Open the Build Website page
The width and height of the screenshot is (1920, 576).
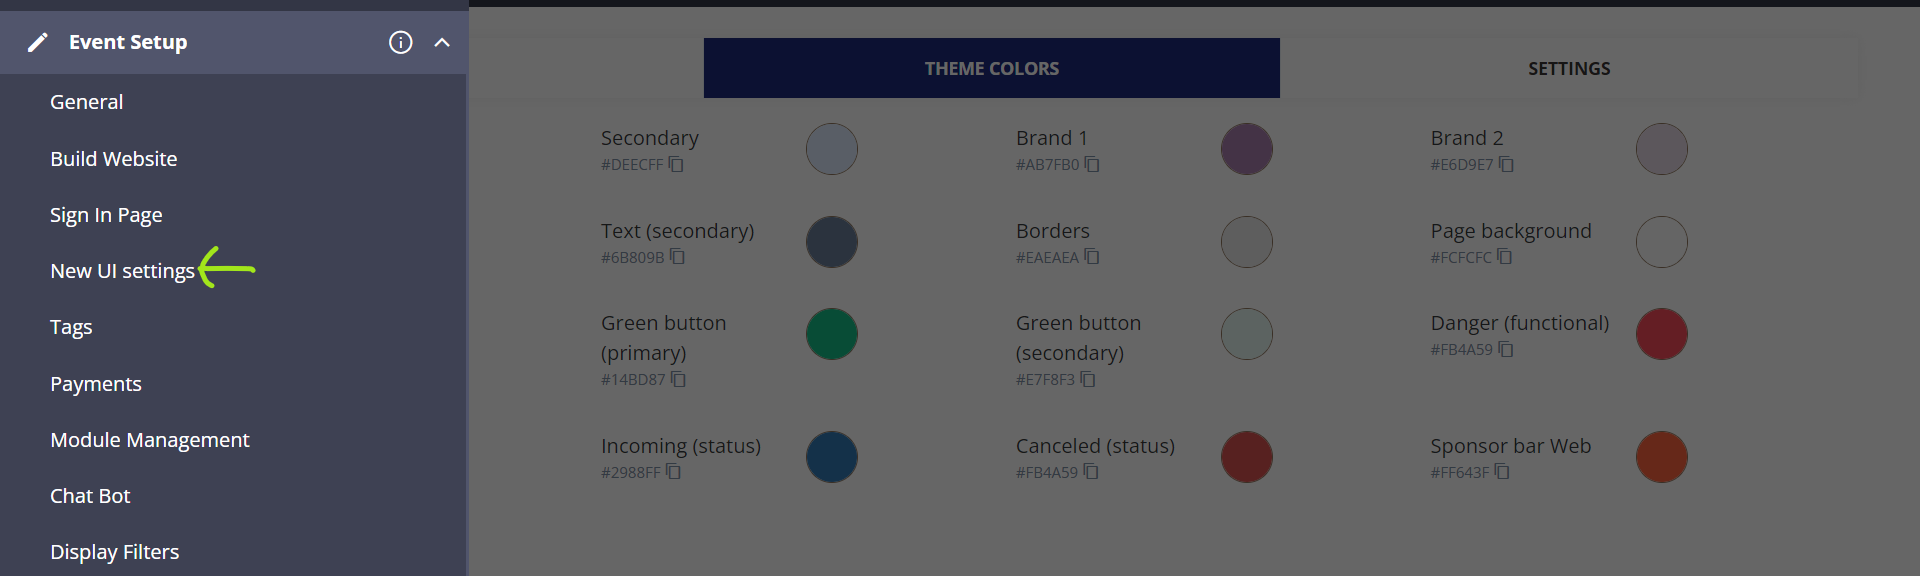[x=114, y=159]
